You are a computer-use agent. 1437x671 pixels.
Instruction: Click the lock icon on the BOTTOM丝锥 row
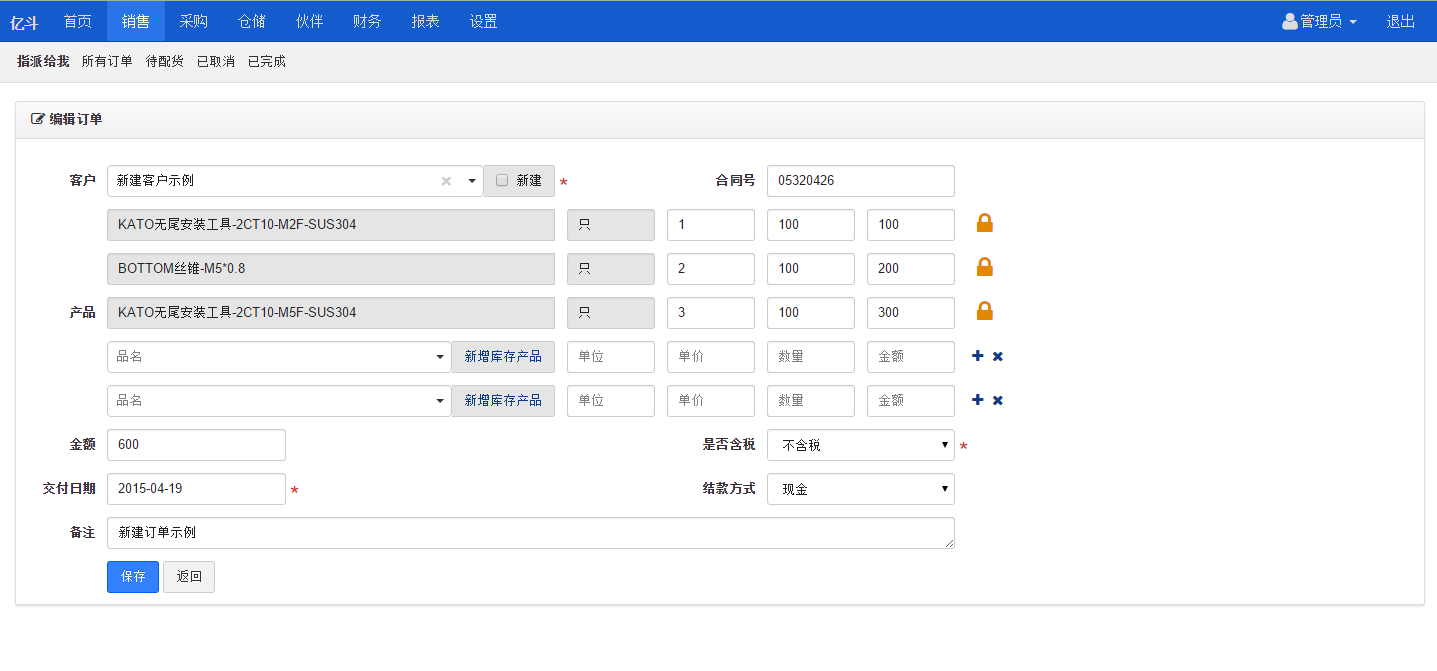(984, 267)
